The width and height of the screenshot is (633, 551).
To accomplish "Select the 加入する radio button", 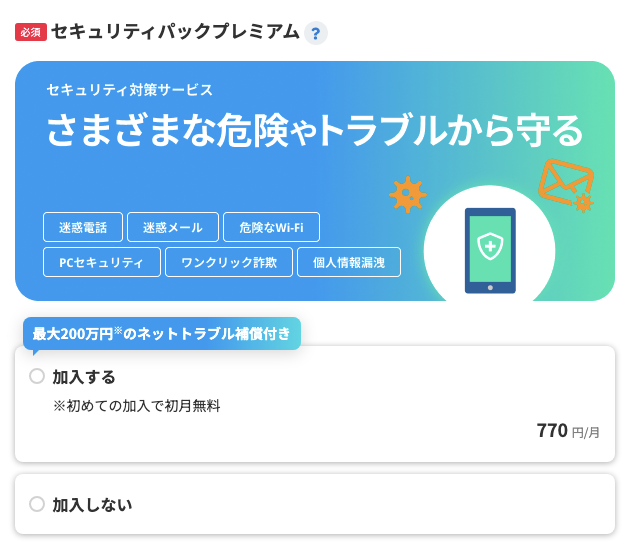I will coord(37,376).
